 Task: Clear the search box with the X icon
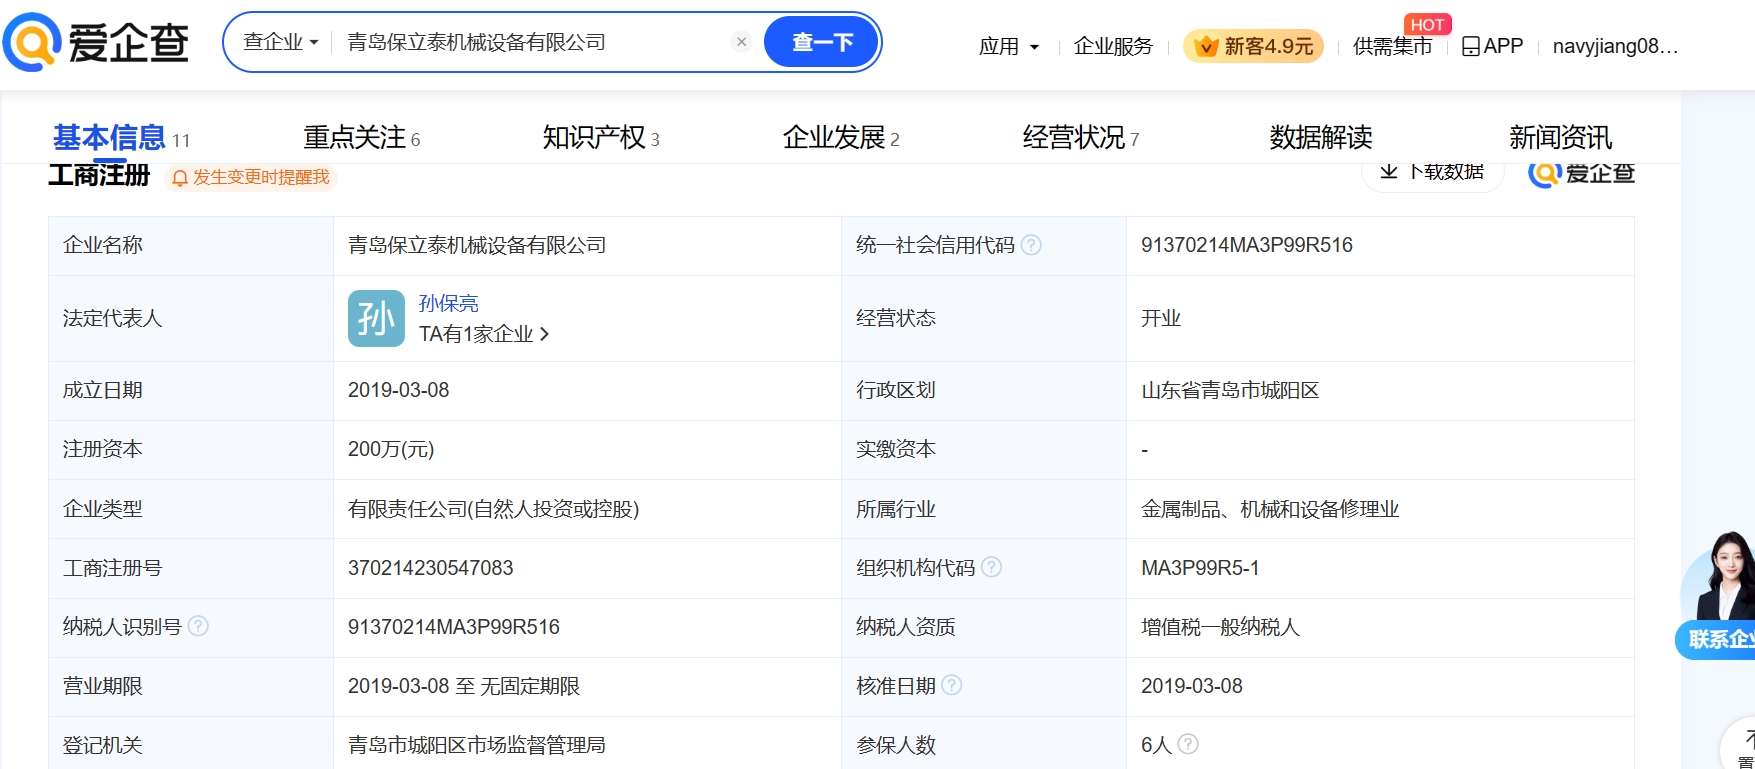[x=741, y=42]
